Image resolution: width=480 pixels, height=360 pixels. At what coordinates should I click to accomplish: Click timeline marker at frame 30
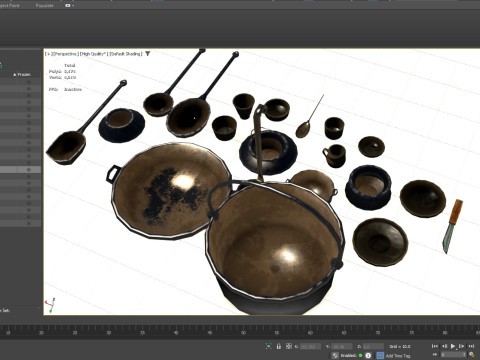109,332
